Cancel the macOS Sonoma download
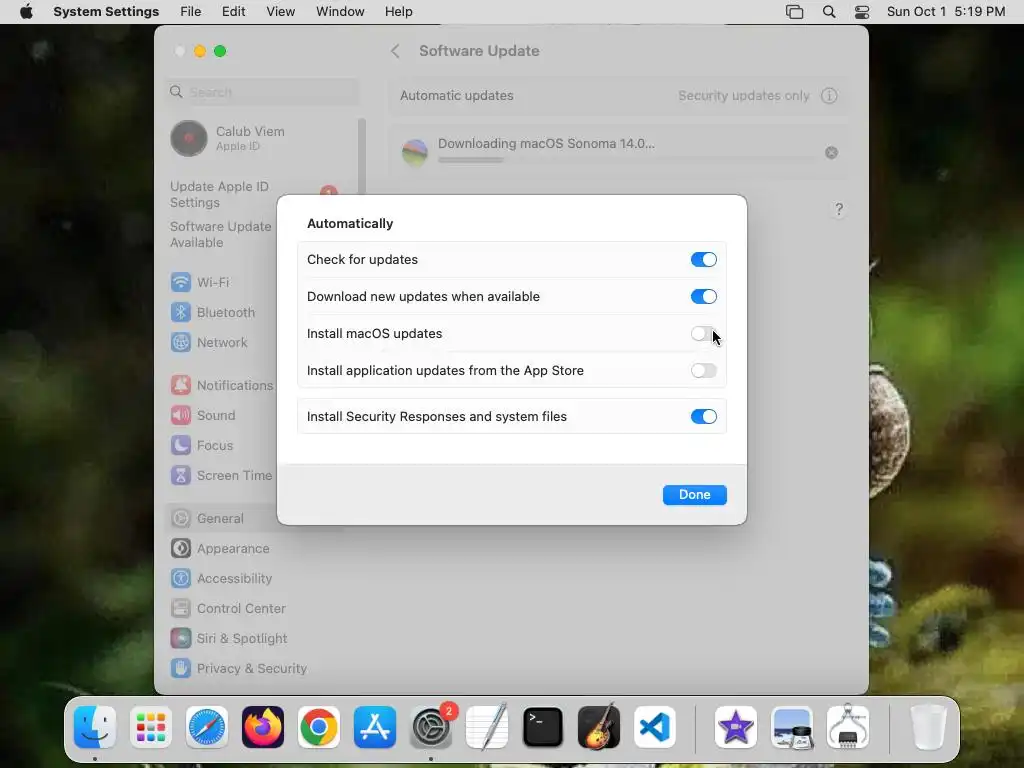The height and width of the screenshot is (768, 1024). pos(831,152)
